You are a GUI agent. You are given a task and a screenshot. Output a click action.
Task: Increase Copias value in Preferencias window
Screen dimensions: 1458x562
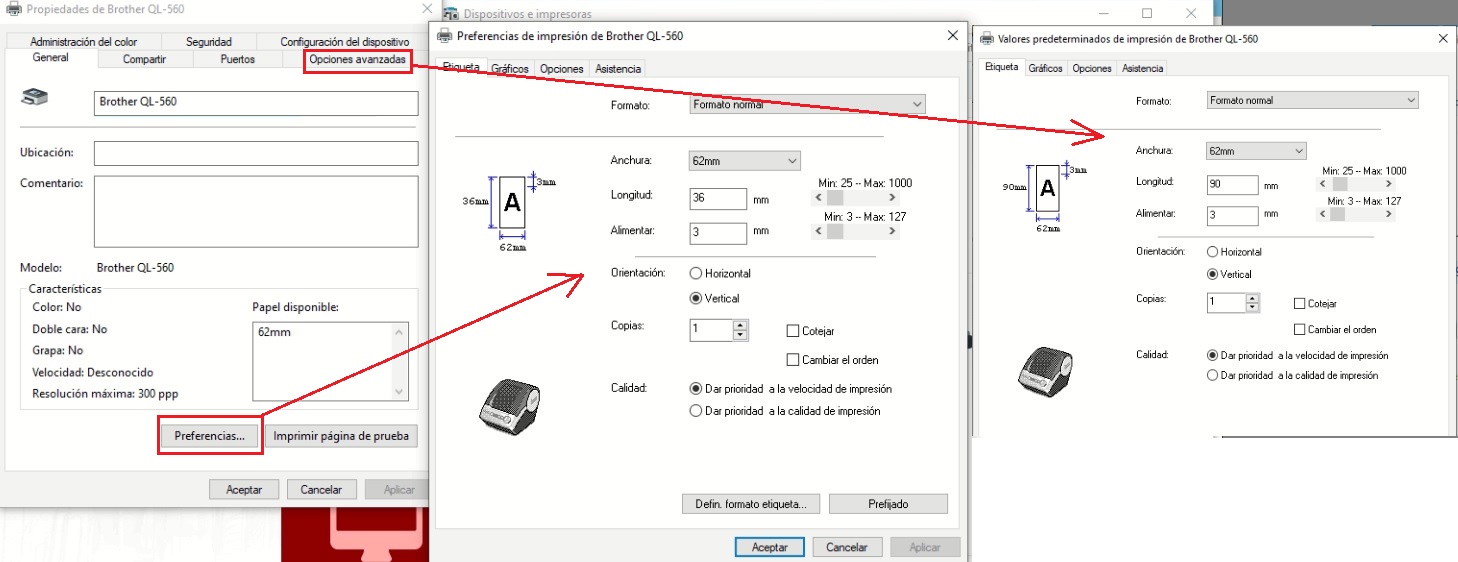pyautogui.click(x=740, y=325)
